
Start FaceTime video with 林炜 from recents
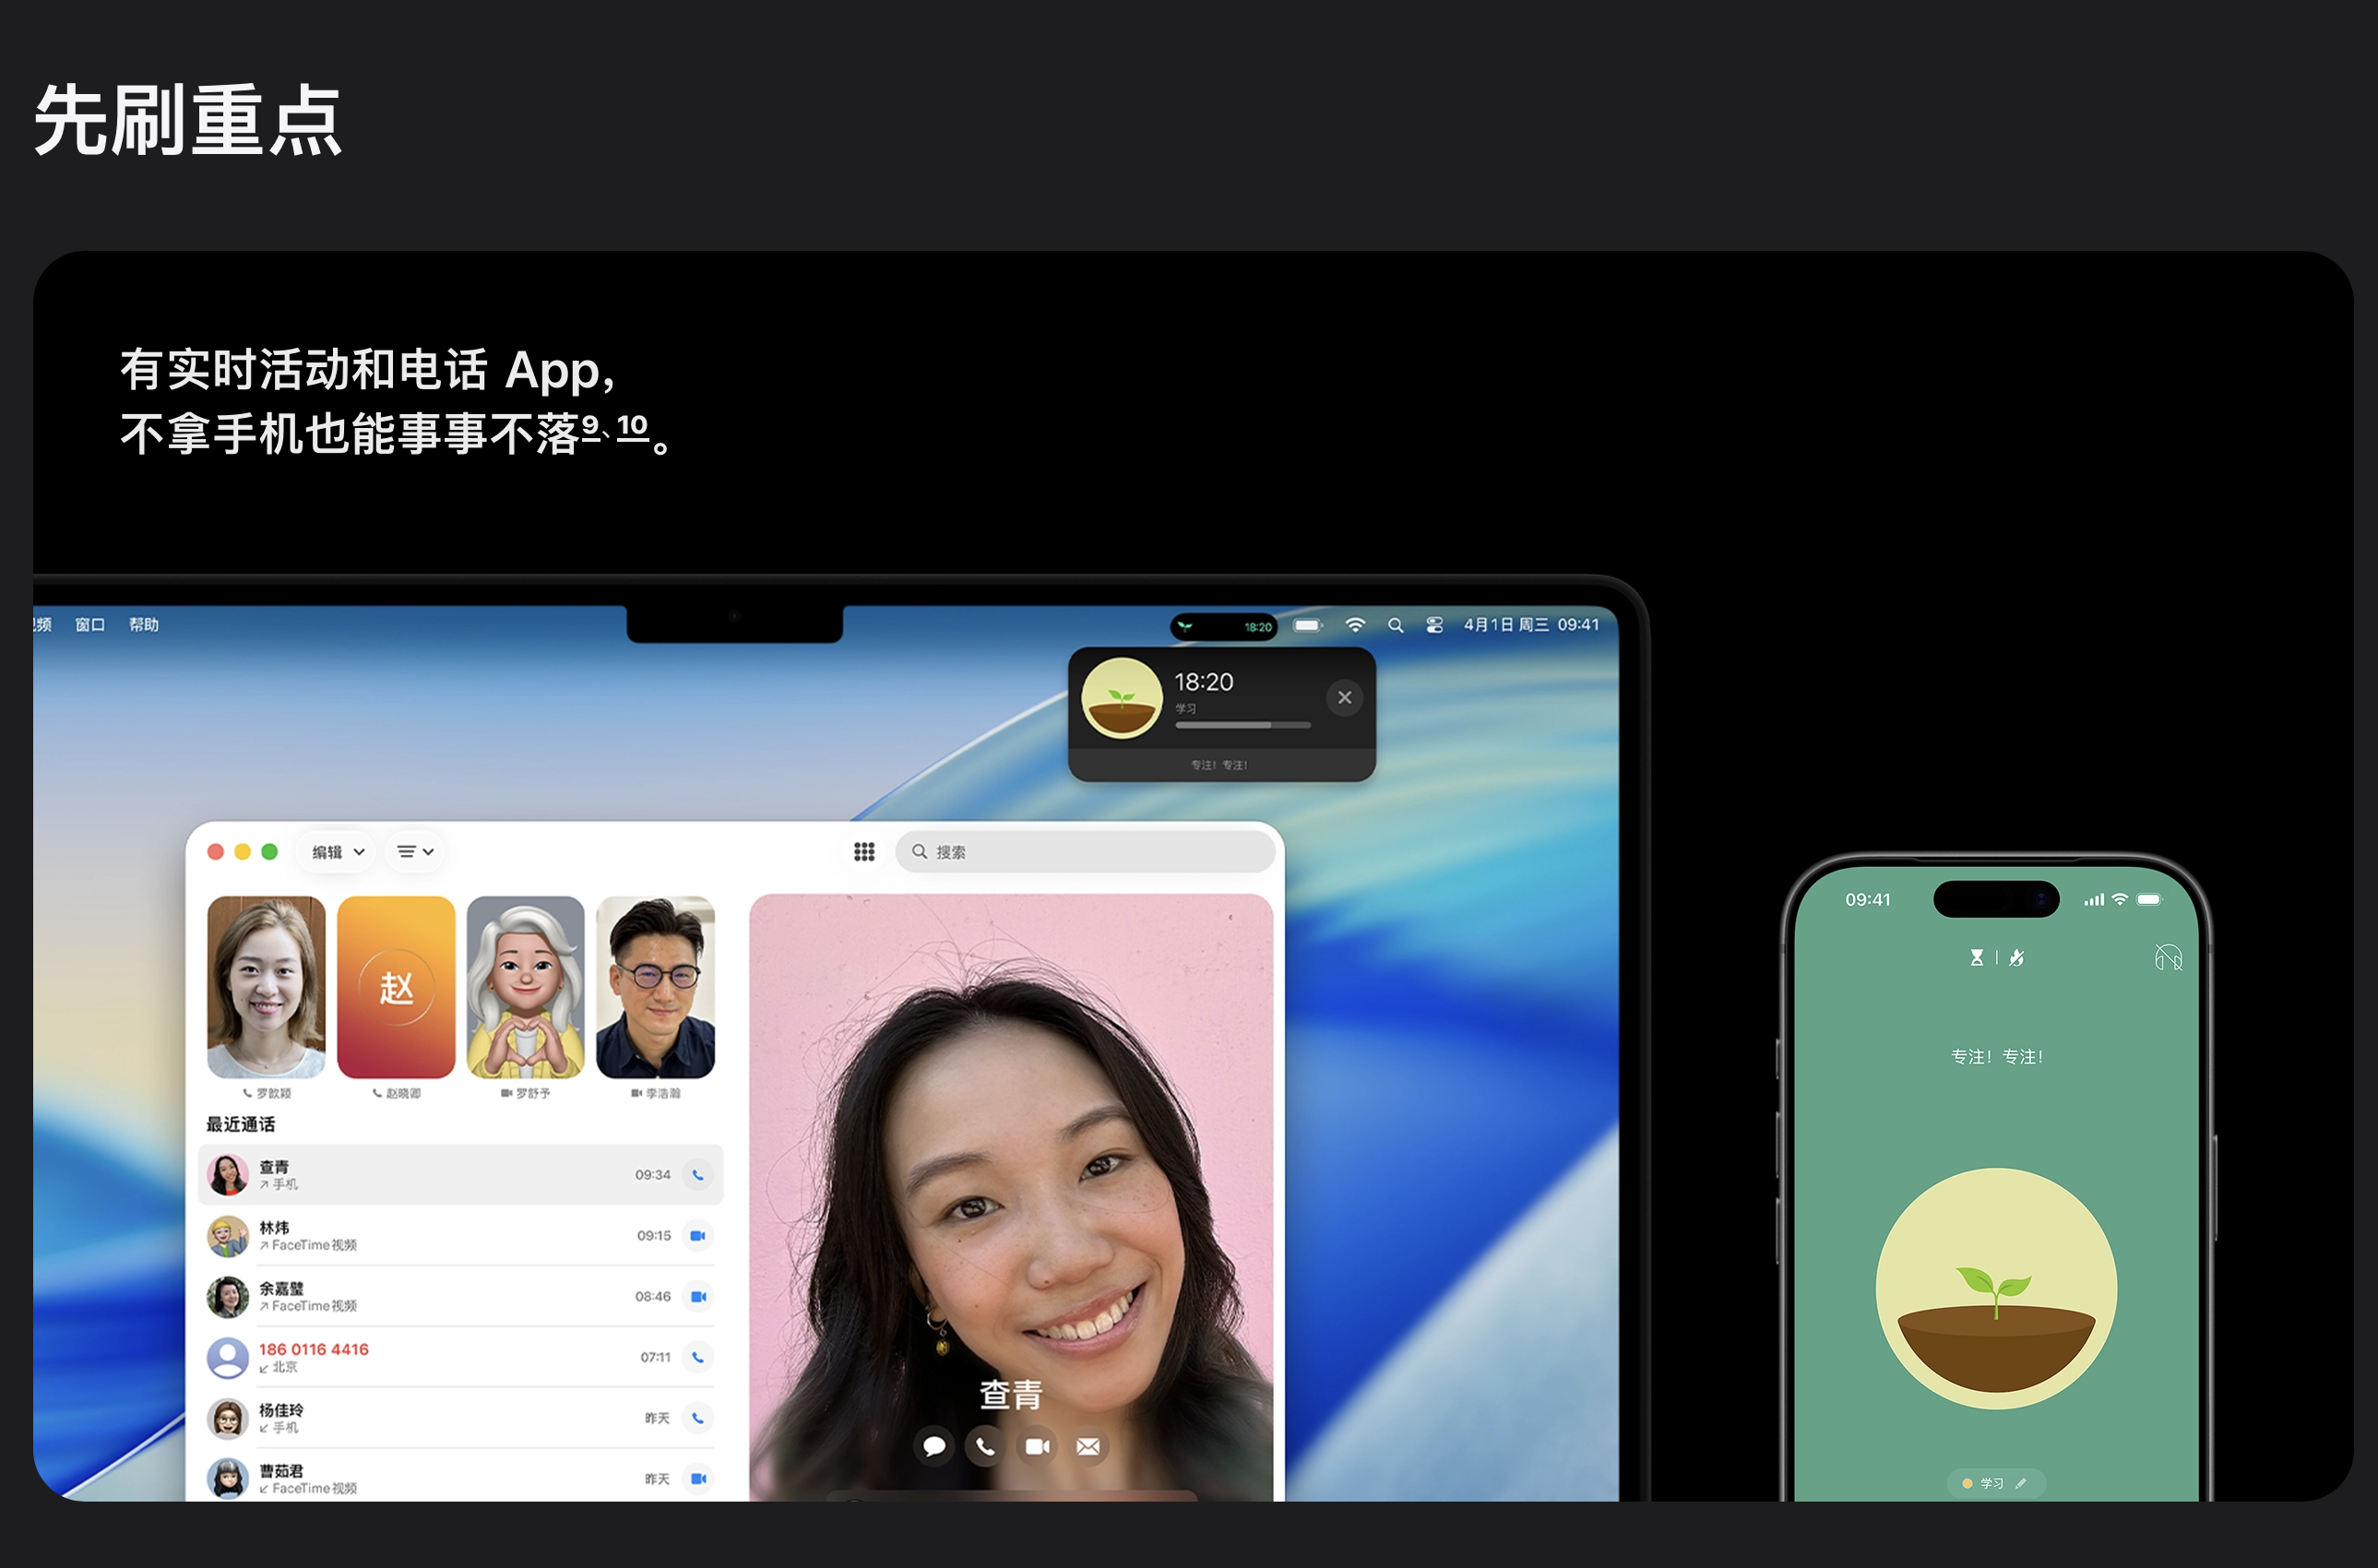(698, 1236)
